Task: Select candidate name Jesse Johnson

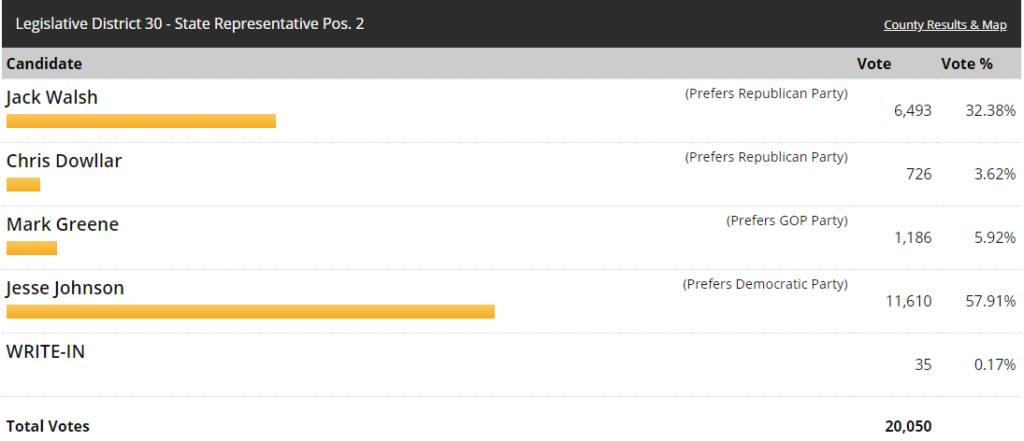Action: pyautogui.click(x=65, y=288)
